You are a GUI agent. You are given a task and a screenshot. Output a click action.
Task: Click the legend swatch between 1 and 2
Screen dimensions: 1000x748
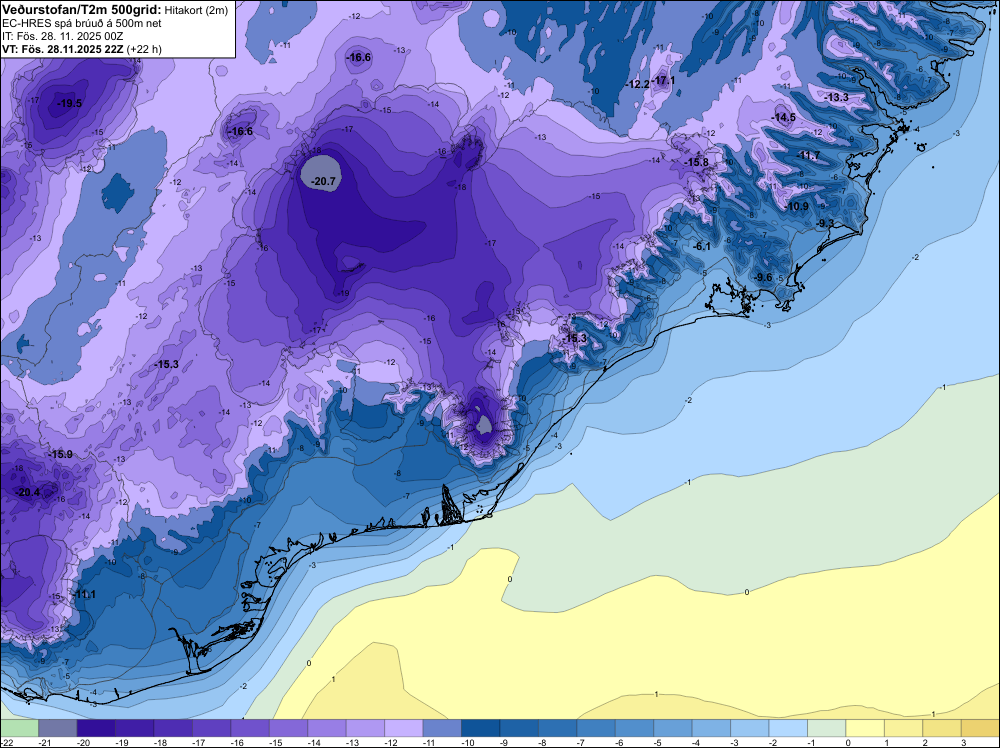[x=904, y=728]
